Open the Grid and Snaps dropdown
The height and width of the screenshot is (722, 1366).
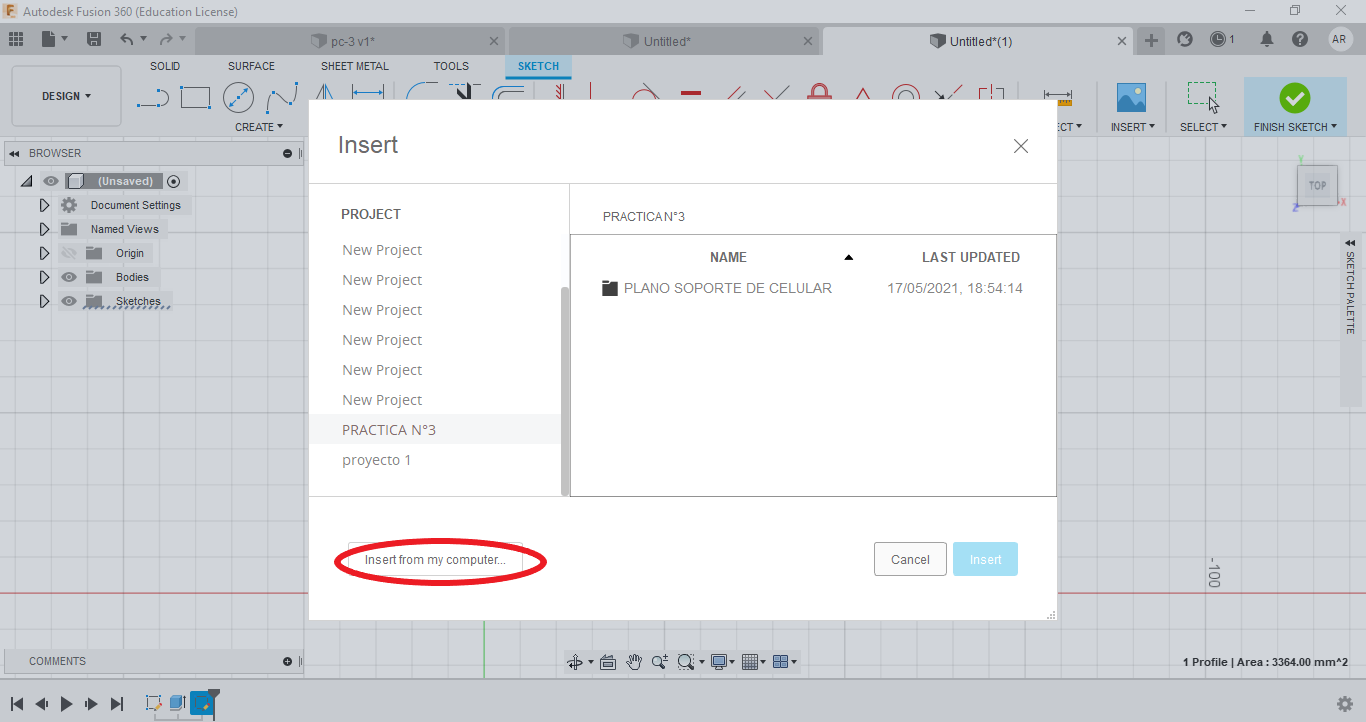tap(753, 661)
